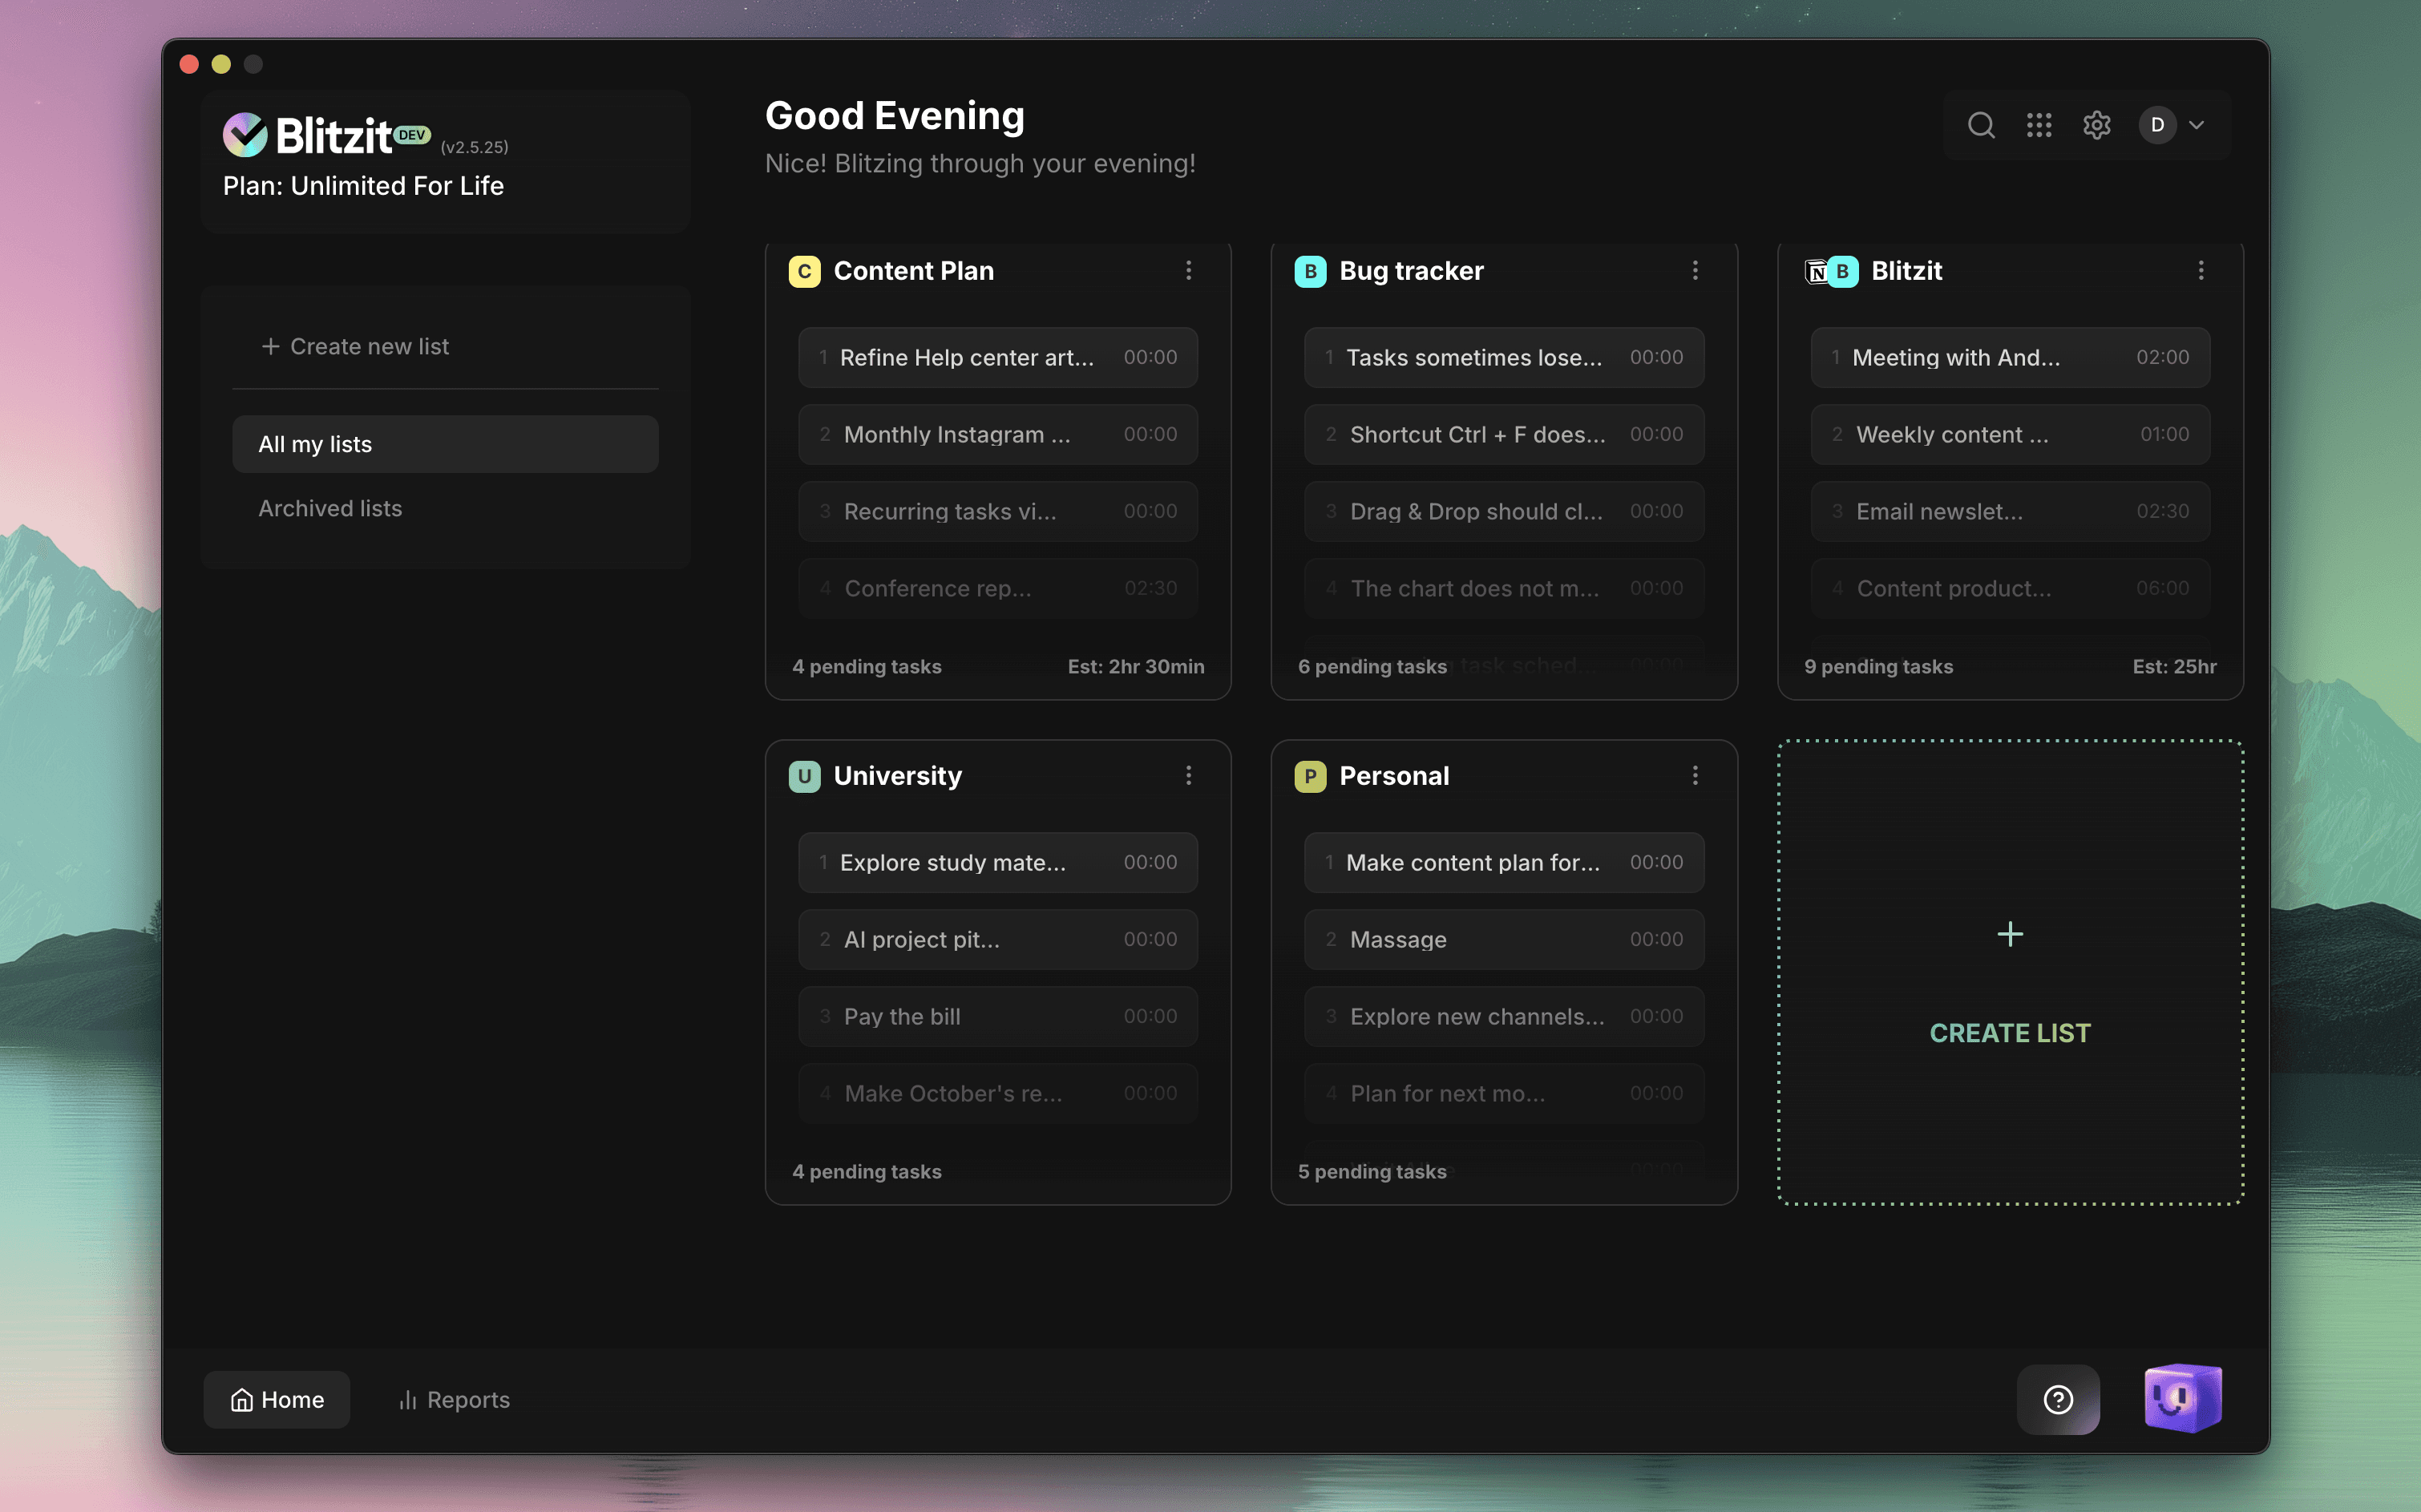
Task: Click the yellow C Content Plan badge
Action: tap(804, 271)
